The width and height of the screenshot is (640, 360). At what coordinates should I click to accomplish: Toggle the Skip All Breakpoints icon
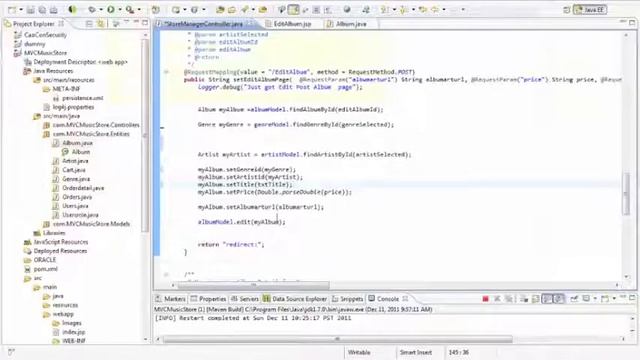[x=73, y=9]
